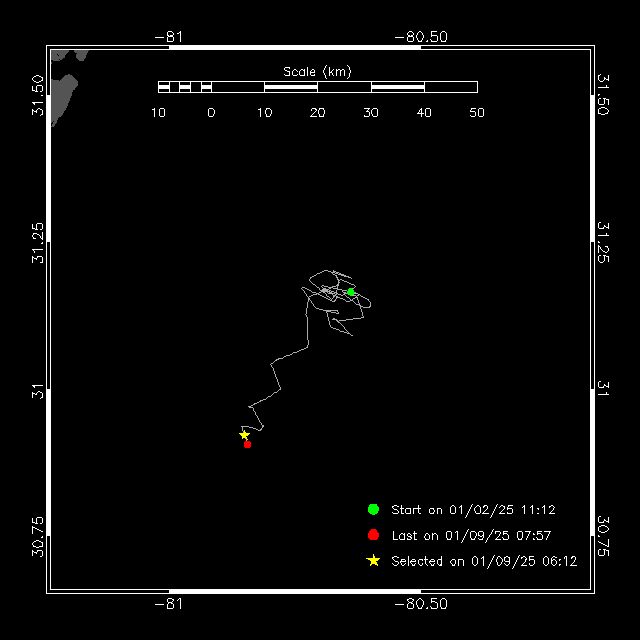Click the green start marker on the track
Screen dimensions: 640x640
tap(351, 292)
